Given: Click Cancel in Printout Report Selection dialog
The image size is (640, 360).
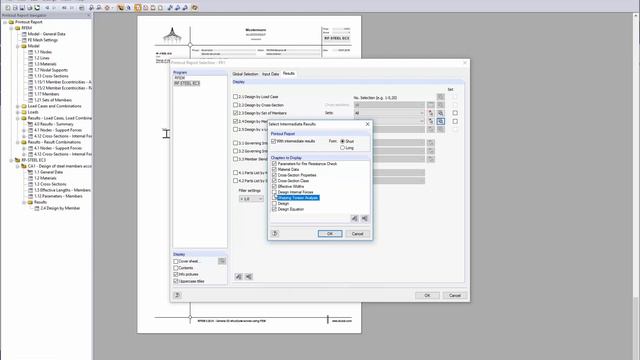Looking at the screenshot, I should tap(455, 296).
